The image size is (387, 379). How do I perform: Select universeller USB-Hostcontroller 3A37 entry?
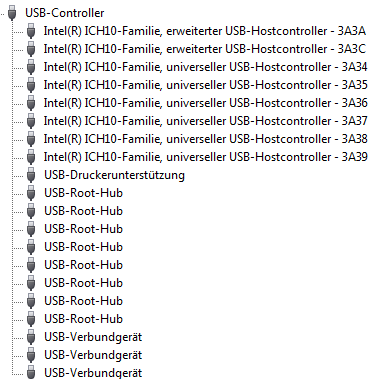[205, 121]
